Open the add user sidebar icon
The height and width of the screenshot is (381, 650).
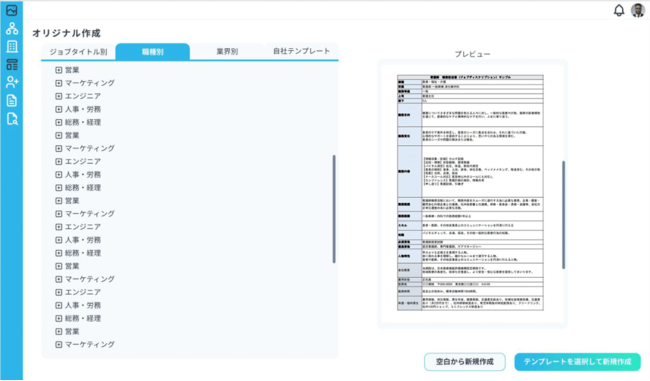[12, 82]
